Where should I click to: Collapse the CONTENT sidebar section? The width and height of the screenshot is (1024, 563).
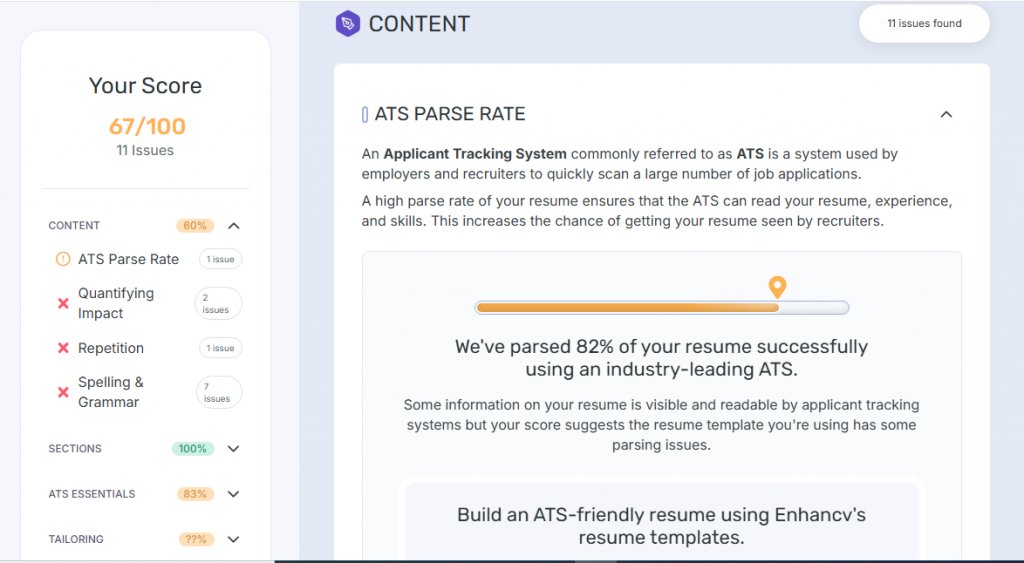[234, 226]
